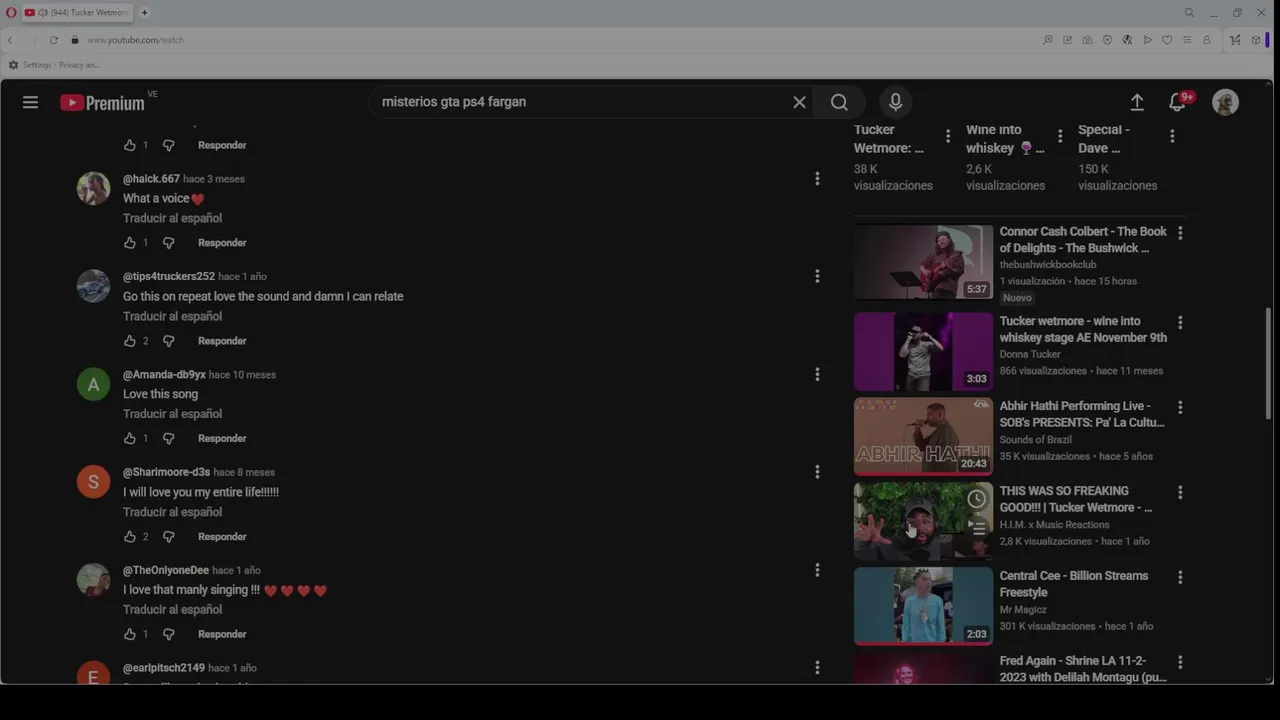
Task: Open the notifications bell
Action: pyautogui.click(x=1179, y=102)
